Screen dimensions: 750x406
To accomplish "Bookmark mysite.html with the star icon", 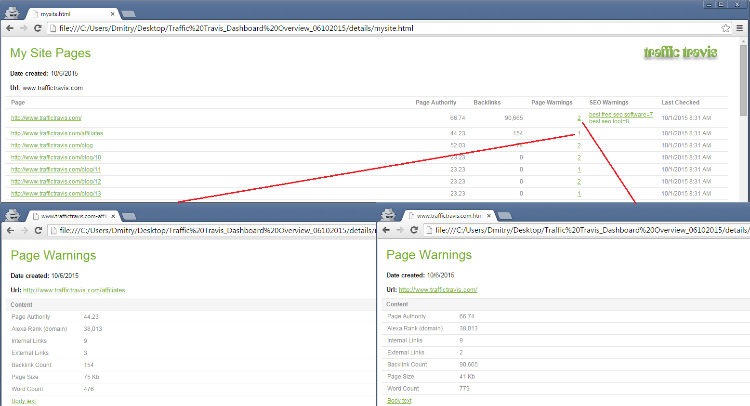I will (726, 28).
